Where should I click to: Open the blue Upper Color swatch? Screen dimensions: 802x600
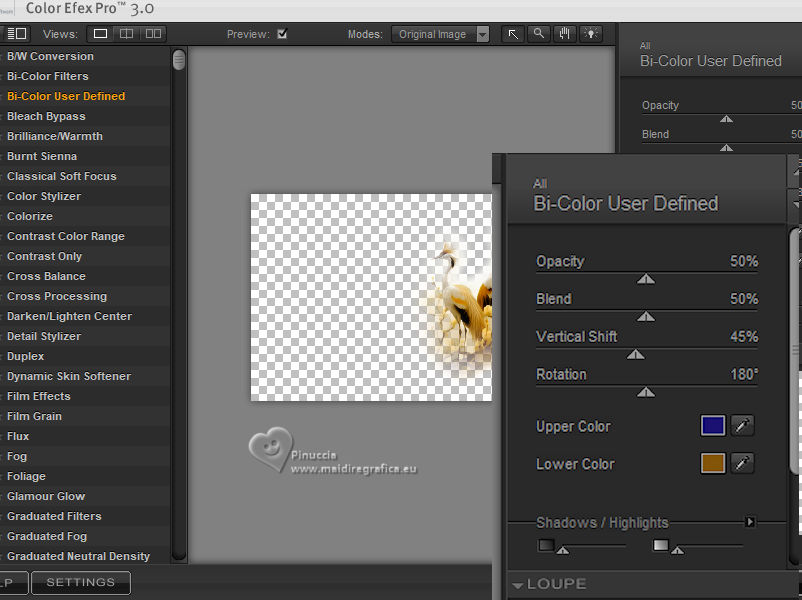coord(712,426)
